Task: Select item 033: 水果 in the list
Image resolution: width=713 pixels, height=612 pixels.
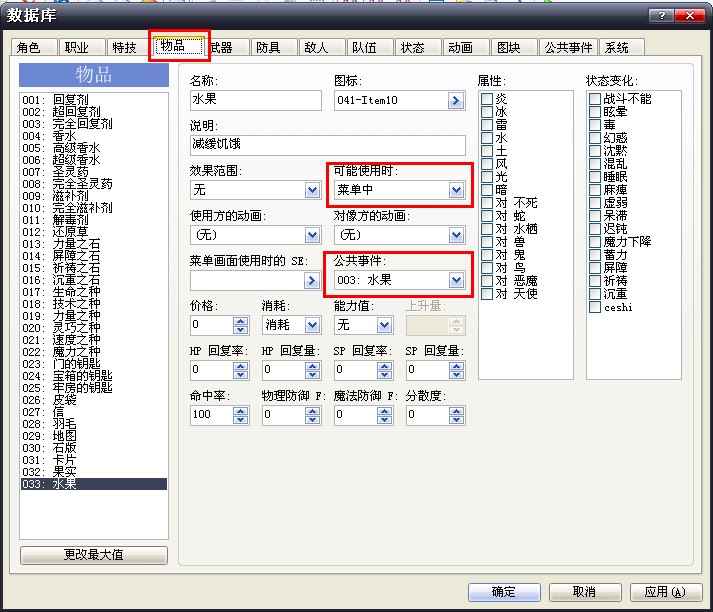Action: [x=94, y=484]
